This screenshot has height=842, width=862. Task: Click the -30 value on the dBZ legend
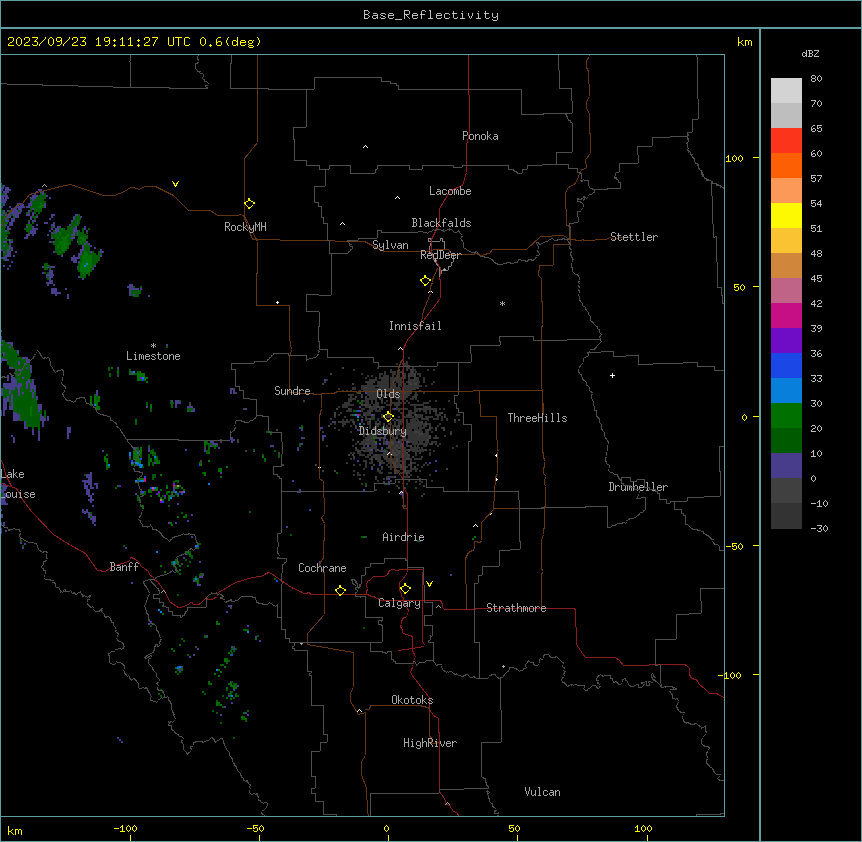pos(819,528)
